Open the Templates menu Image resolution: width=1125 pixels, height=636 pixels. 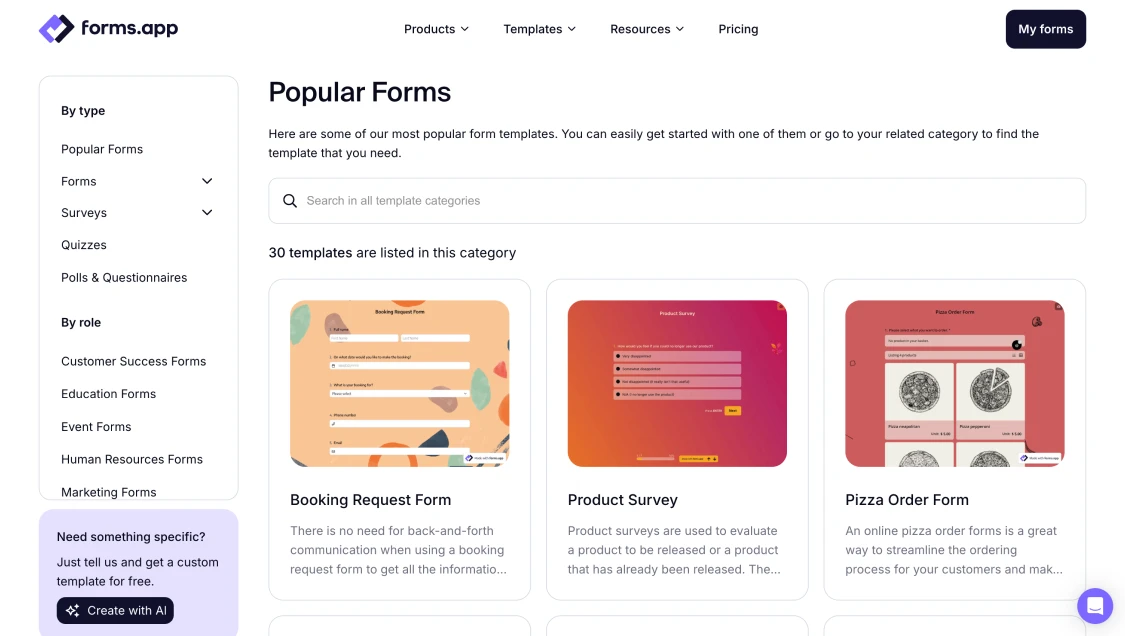pyautogui.click(x=539, y=29)
